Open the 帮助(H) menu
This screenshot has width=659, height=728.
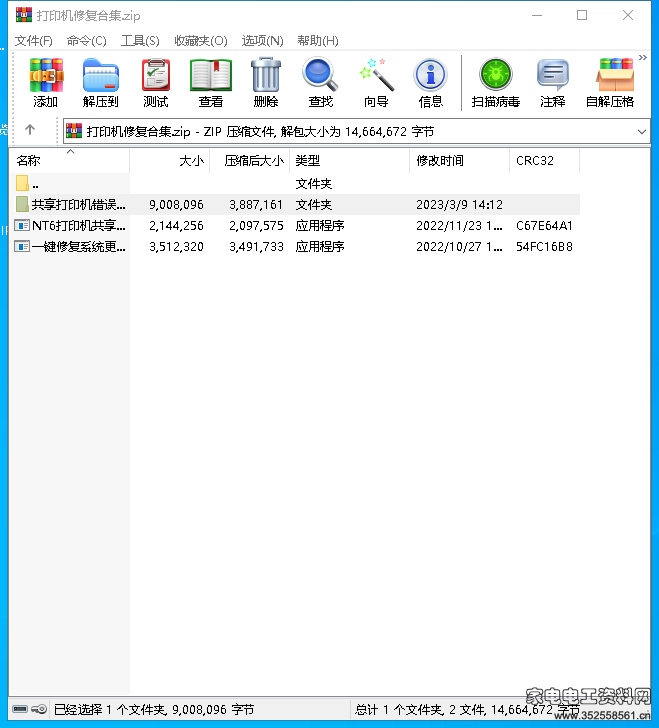(x=318, y=41)
